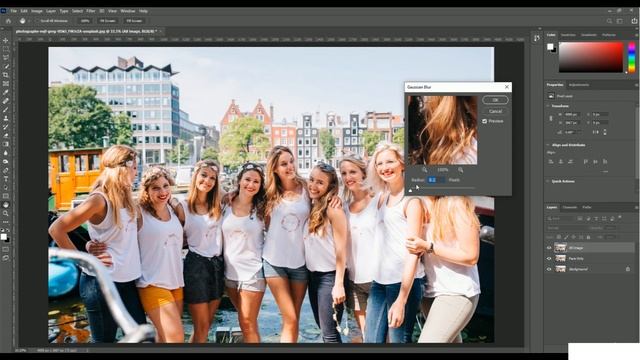Click OK in Gaussian Blur dialog
The height and width of the screenshot is (360, 640).
pos(495,100)
